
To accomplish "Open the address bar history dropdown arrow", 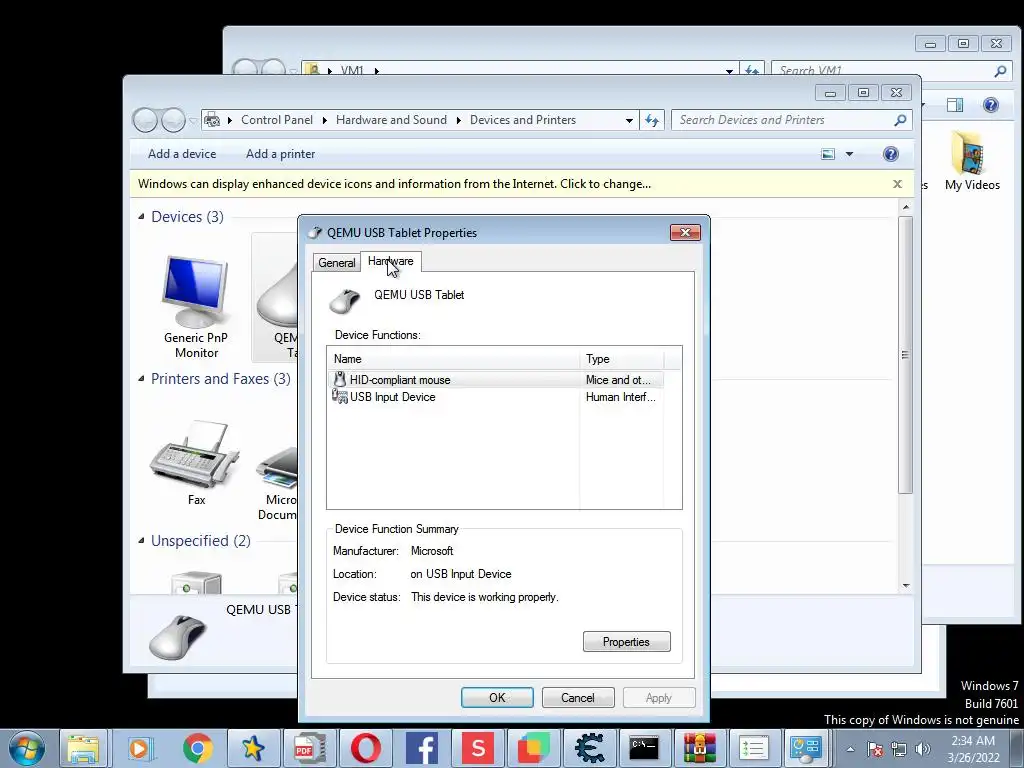I will [629, 120].
